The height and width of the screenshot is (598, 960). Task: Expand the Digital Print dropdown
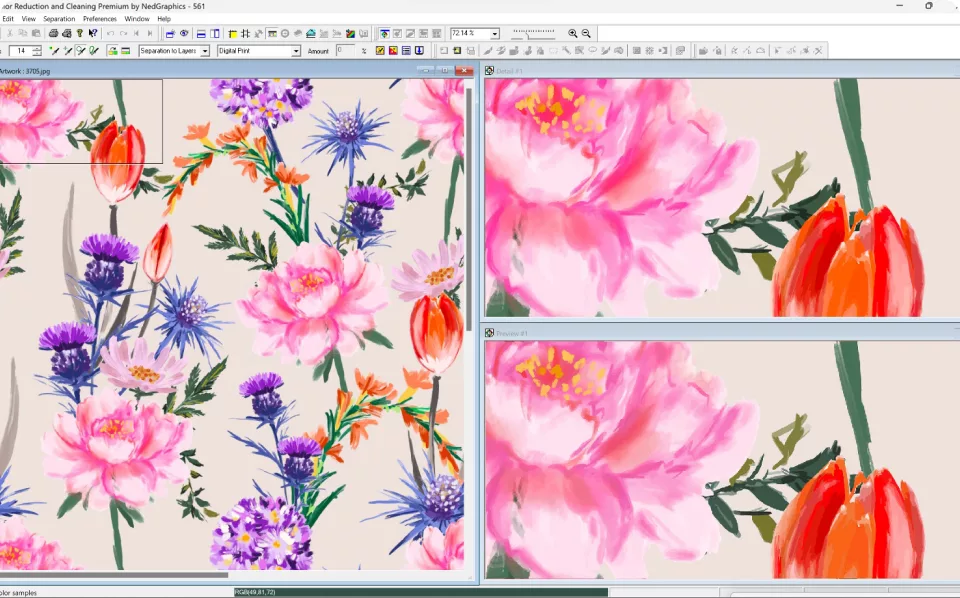click(295, 51)
